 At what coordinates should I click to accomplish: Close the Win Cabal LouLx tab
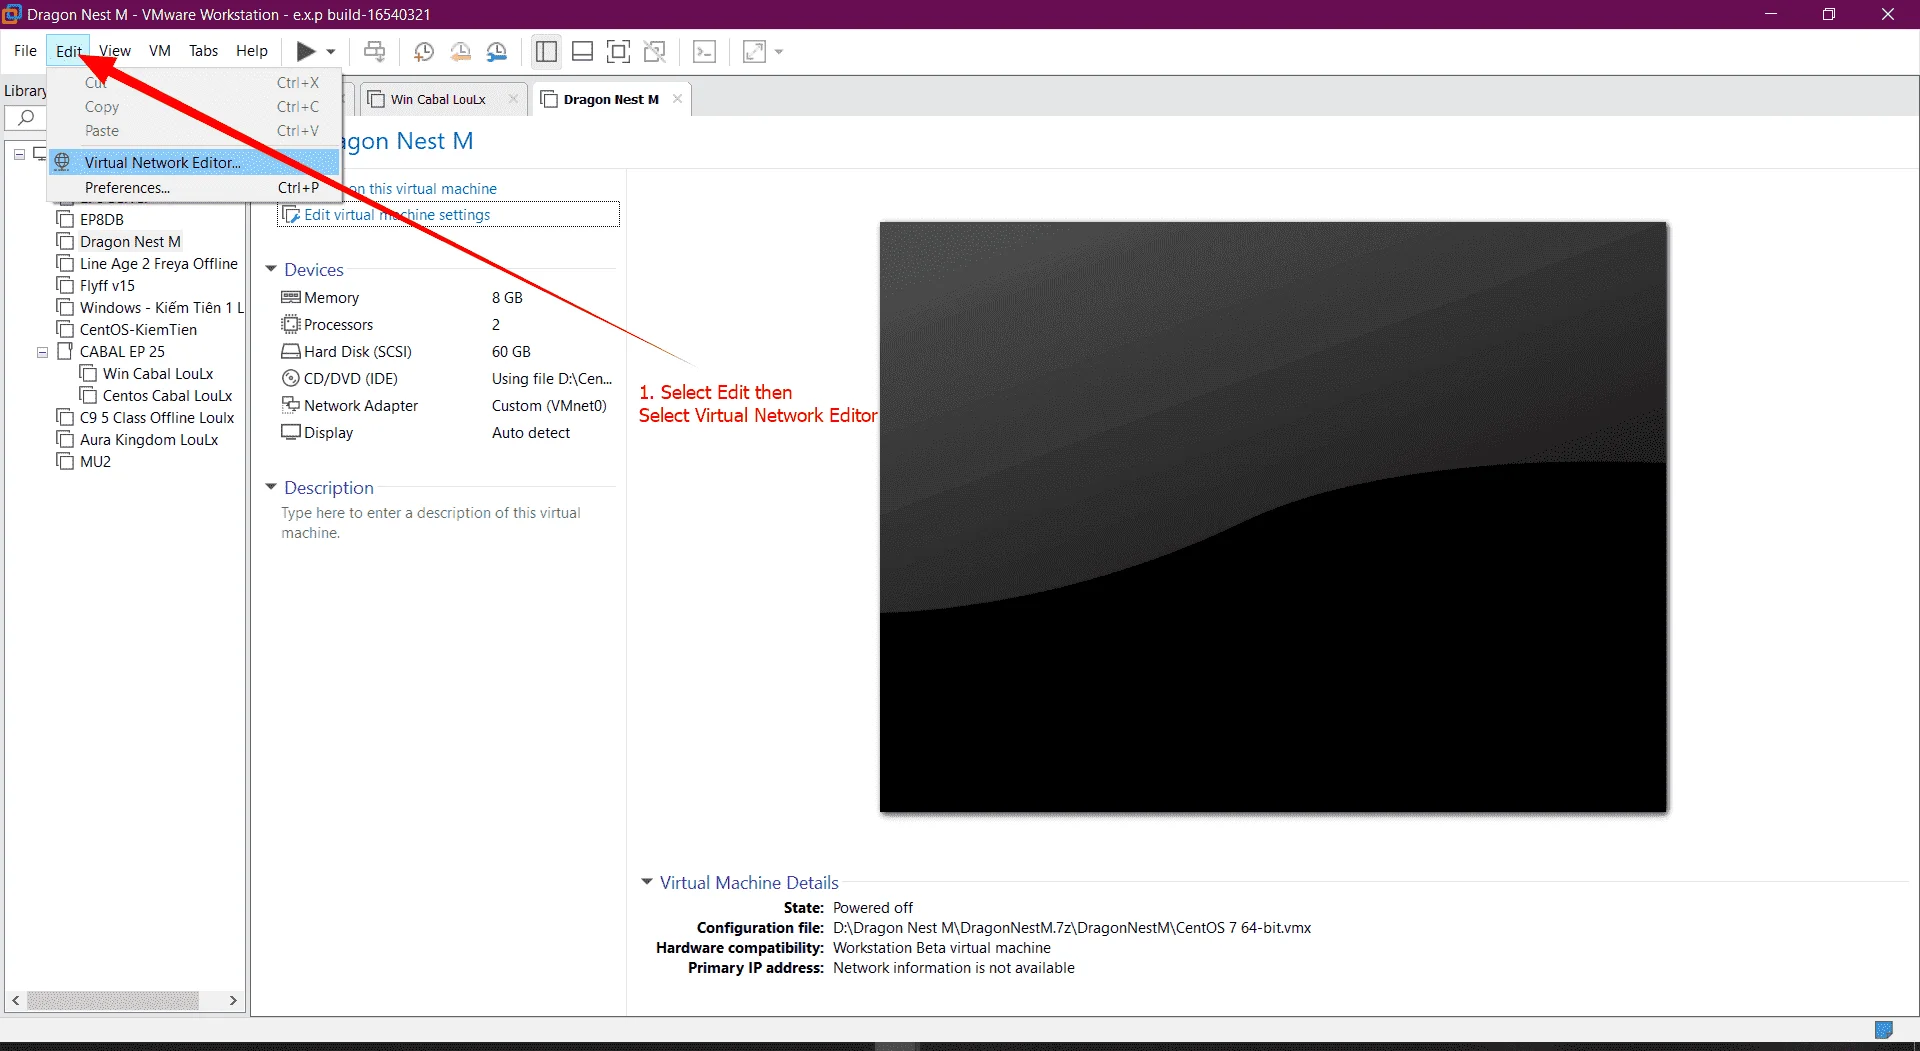point(513,99)
